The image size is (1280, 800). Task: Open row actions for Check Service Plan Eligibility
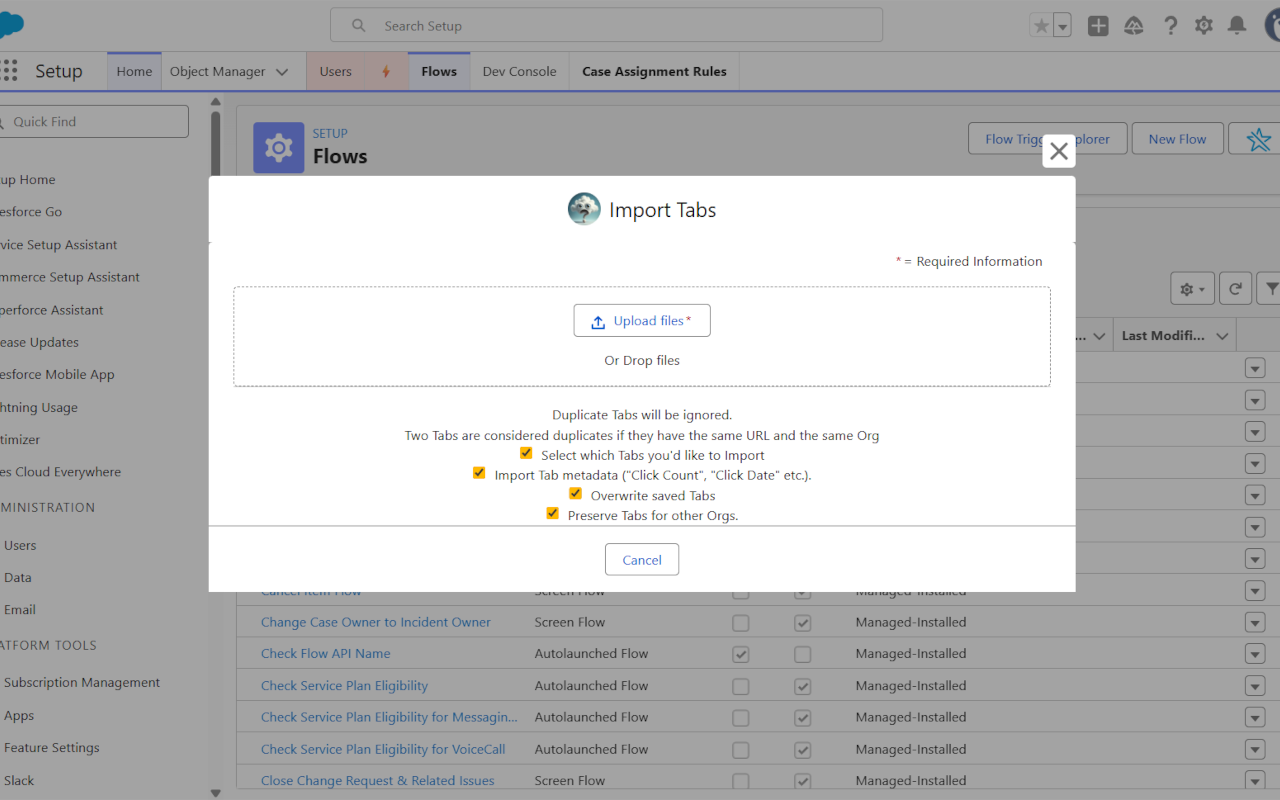tap(1255, 686)
